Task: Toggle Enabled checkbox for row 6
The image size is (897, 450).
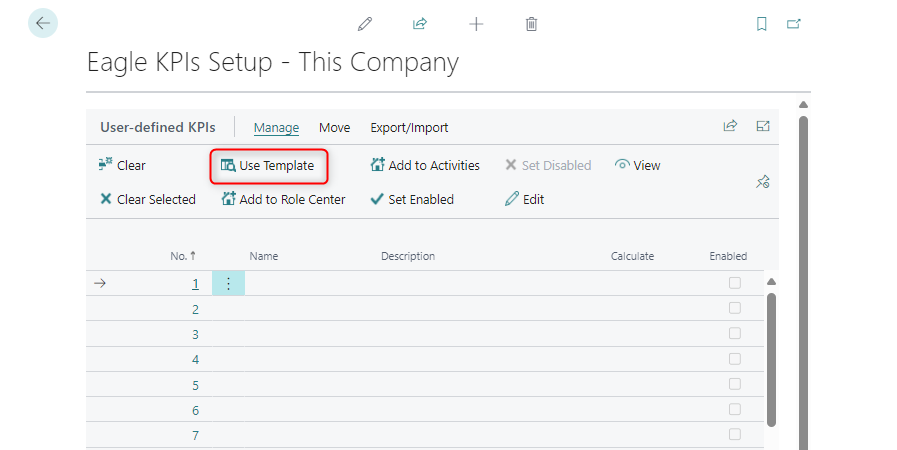Action: pos(735,410)
